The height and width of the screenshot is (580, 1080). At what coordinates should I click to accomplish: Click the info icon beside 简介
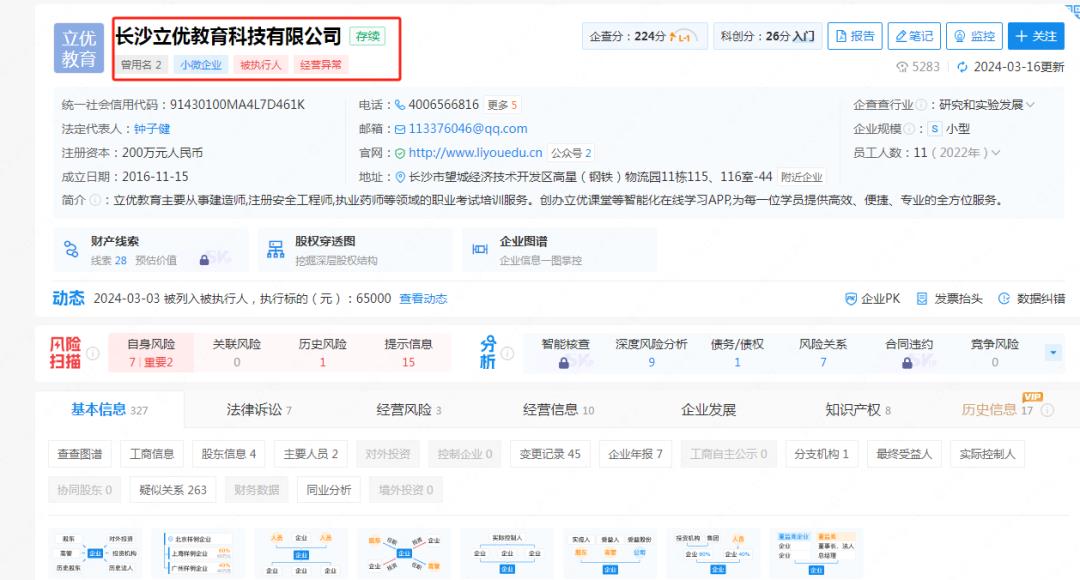click(x=96, y=200)
